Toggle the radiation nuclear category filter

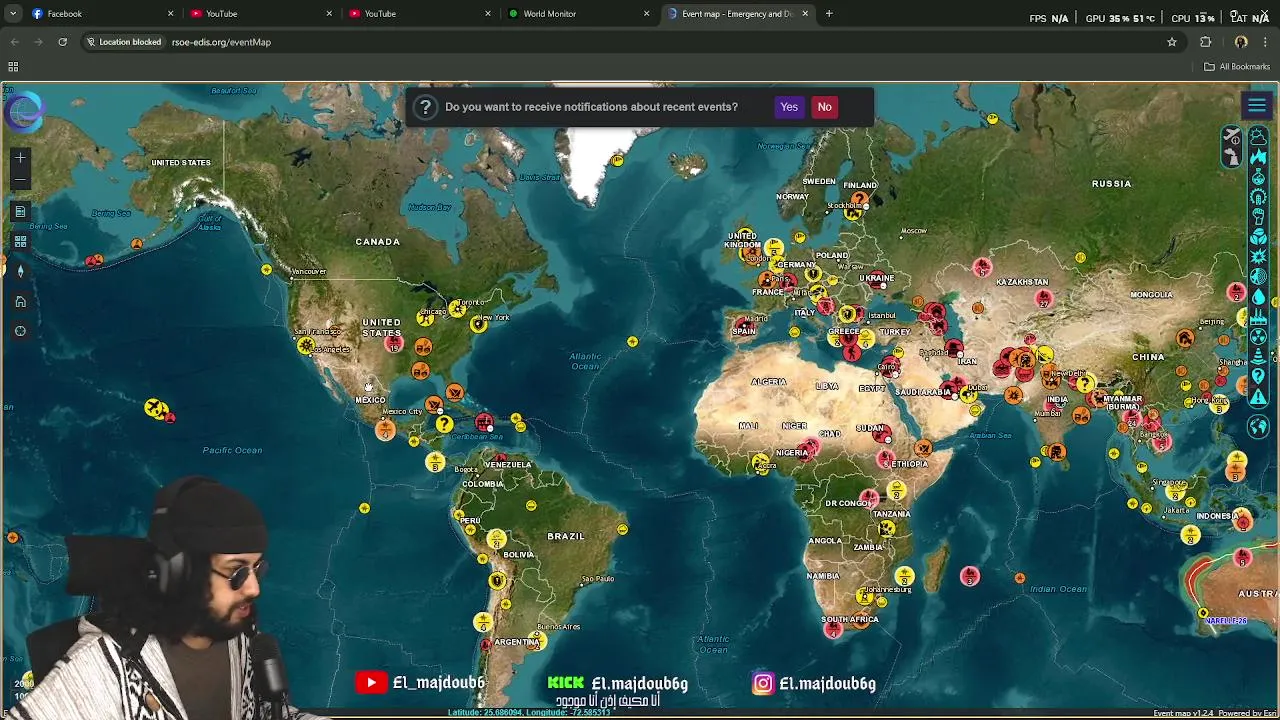click(x=1259, y=336)
